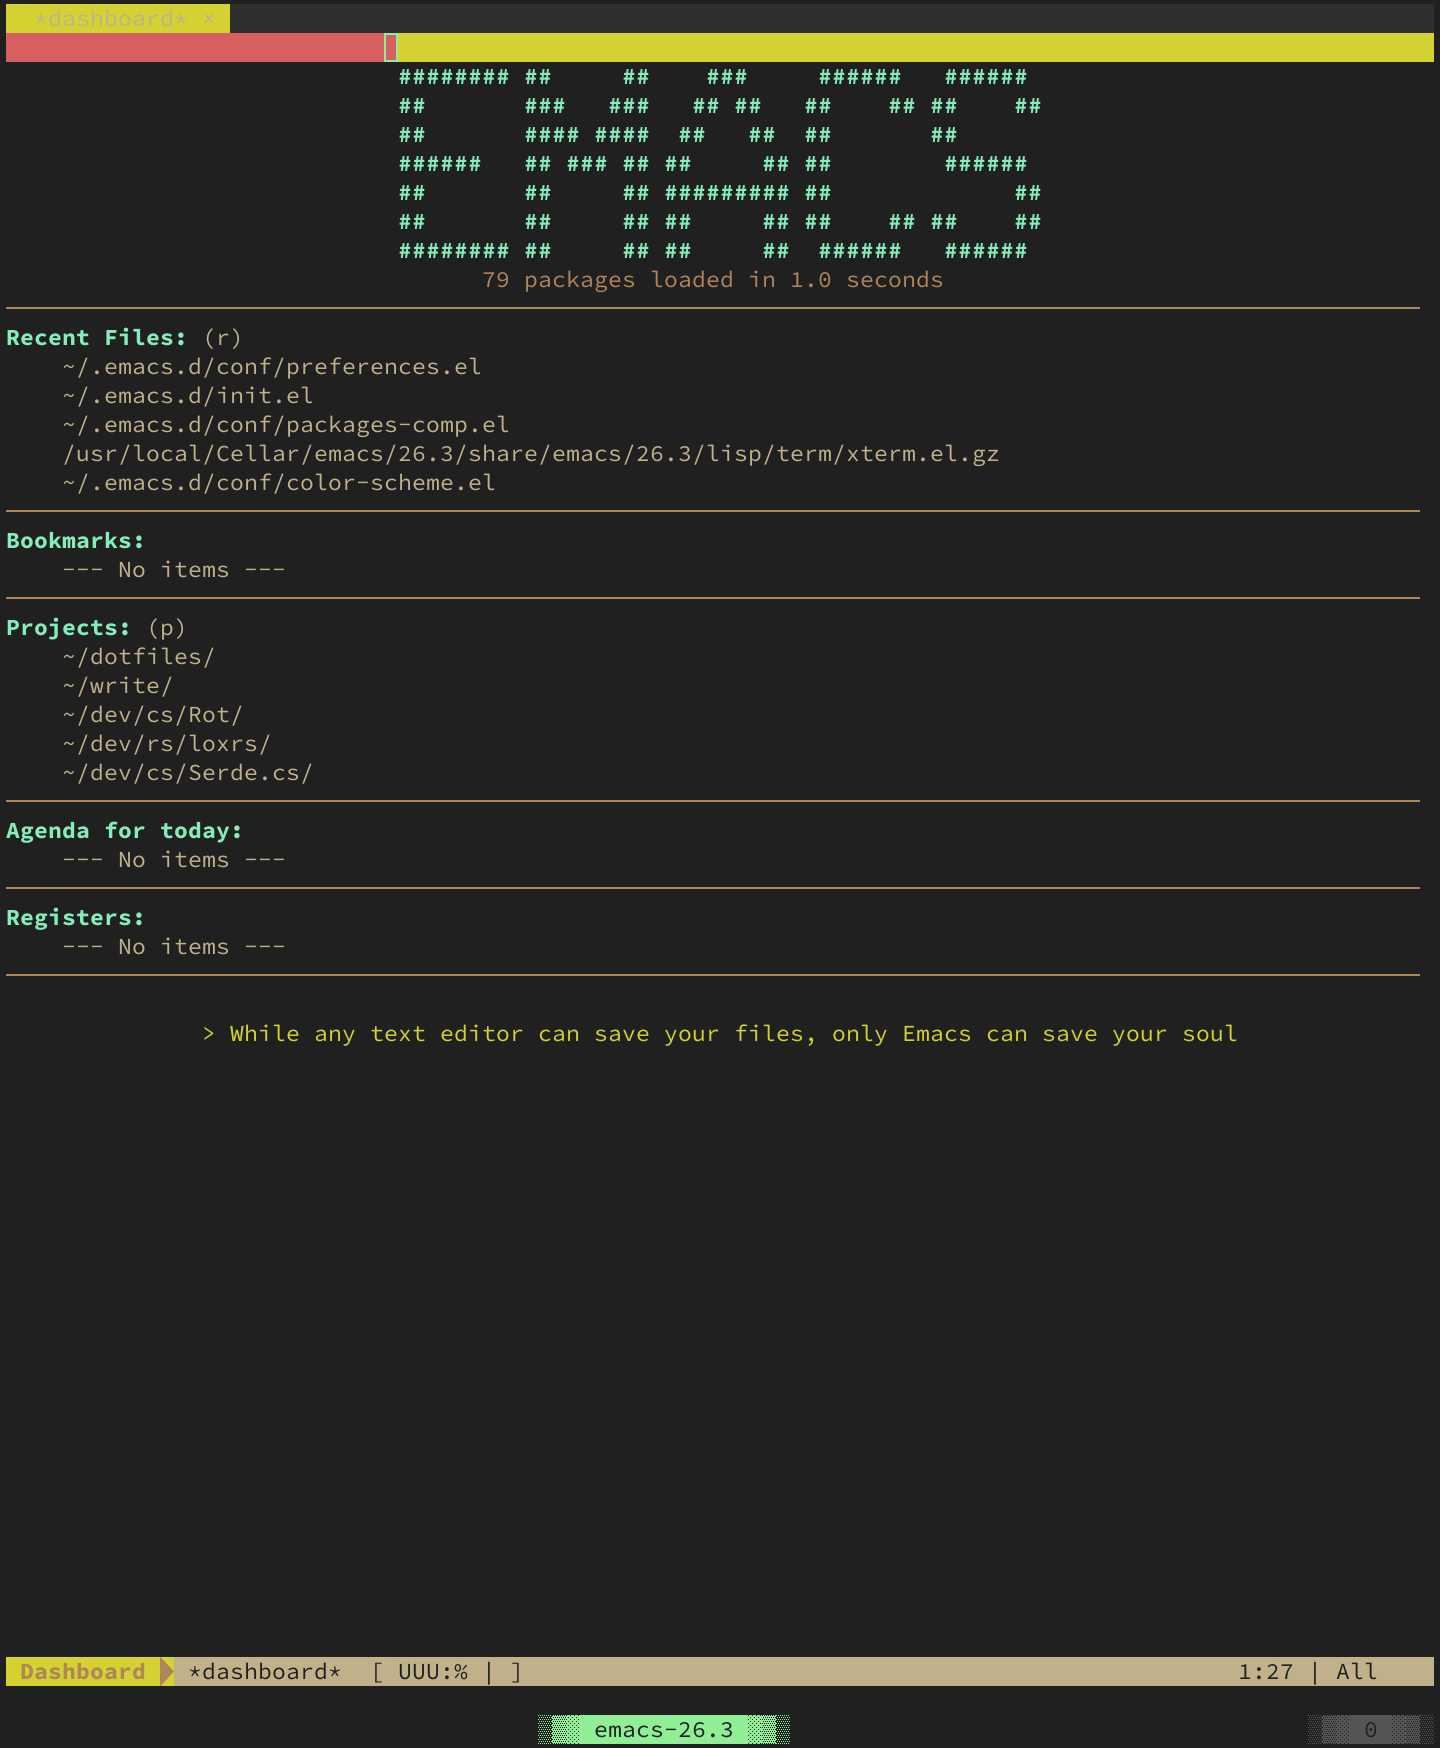Screen dimensions: 1440x1748
Task: Click the cursor box on the yellow highlighted line
Action: coord(391,47)
